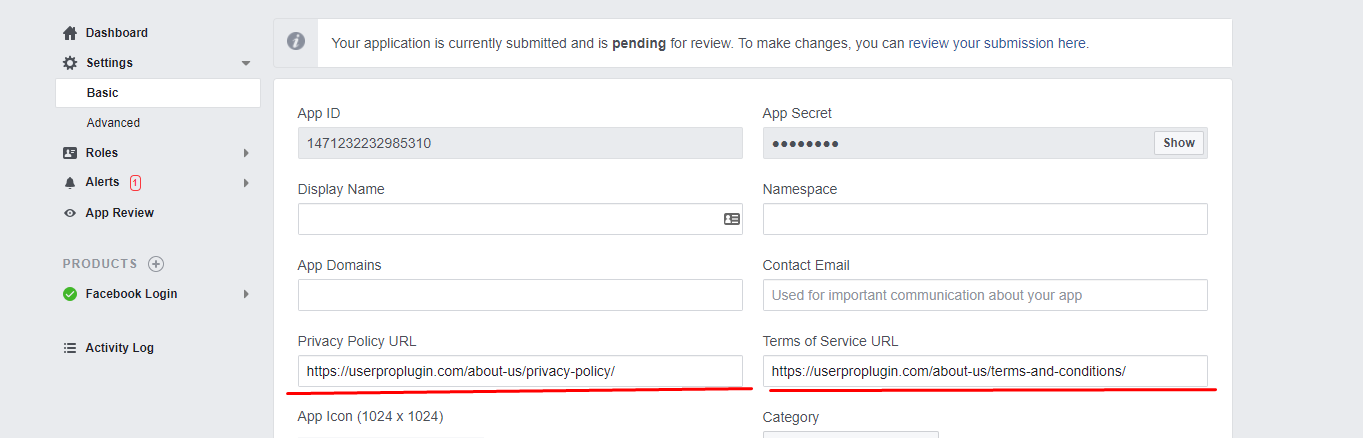
Task: Collapse the Settings section arrow
Action: (x=246, y=64)
